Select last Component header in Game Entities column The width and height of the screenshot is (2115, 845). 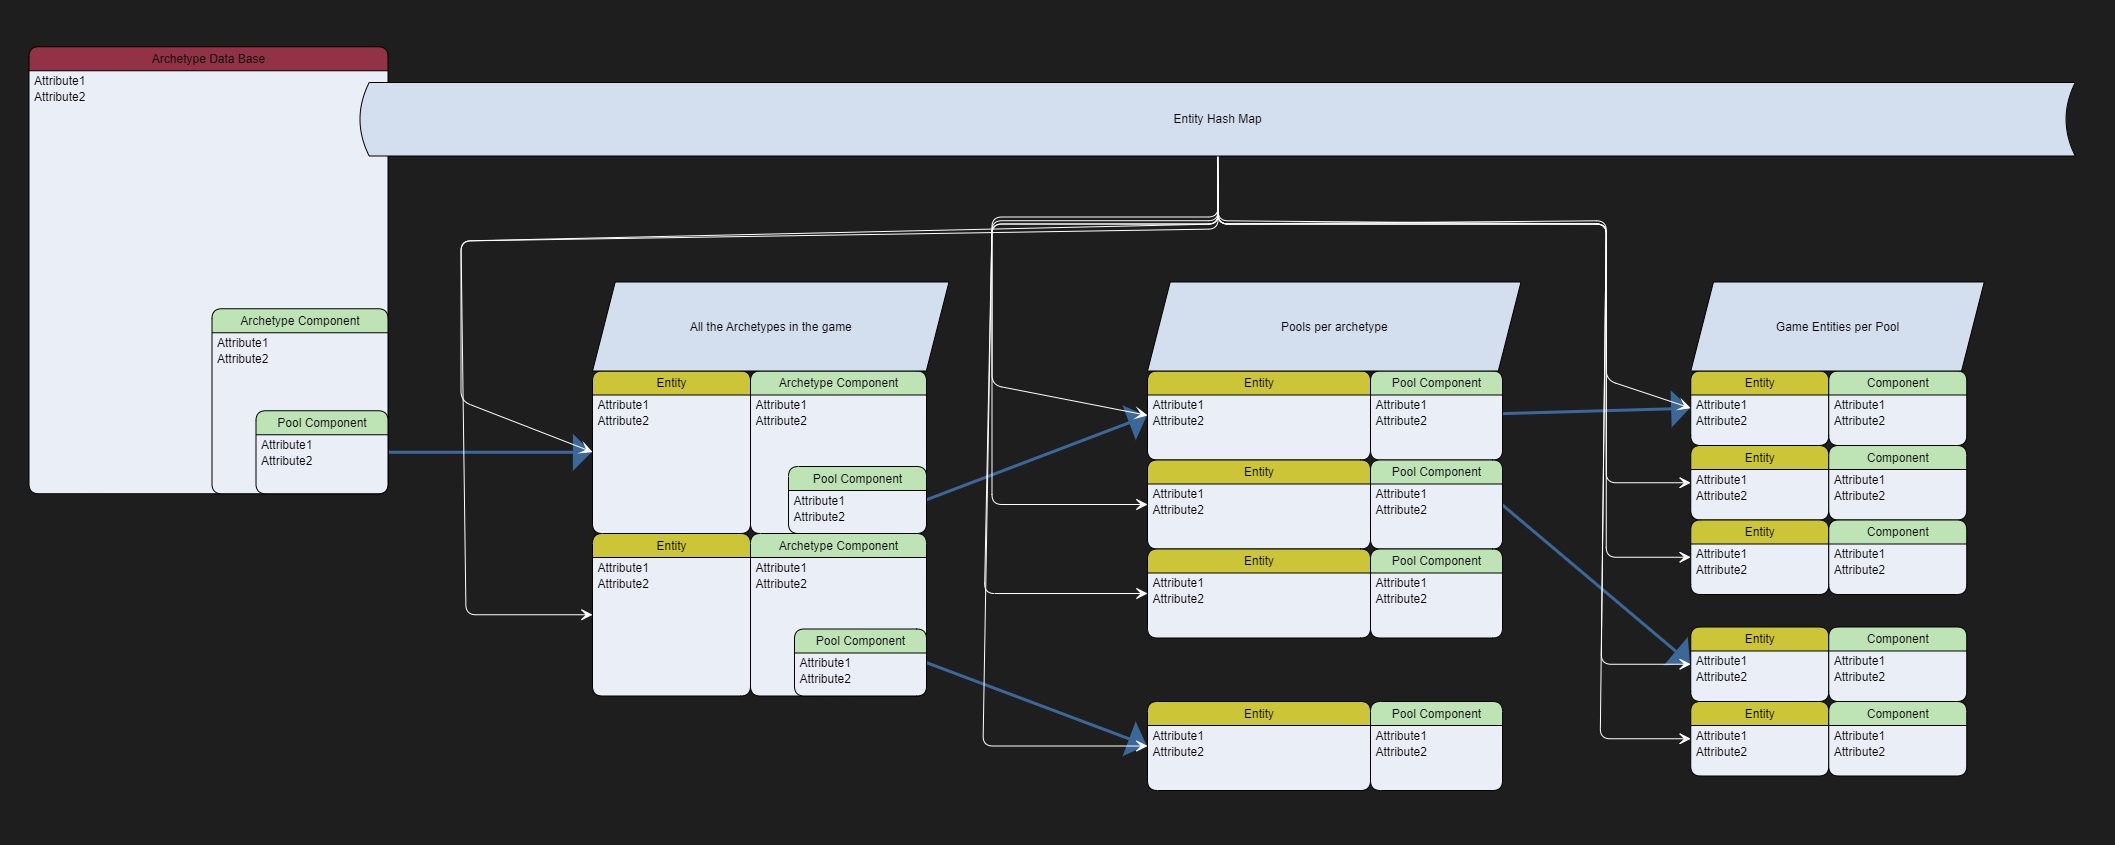[x=1897, y=714]
